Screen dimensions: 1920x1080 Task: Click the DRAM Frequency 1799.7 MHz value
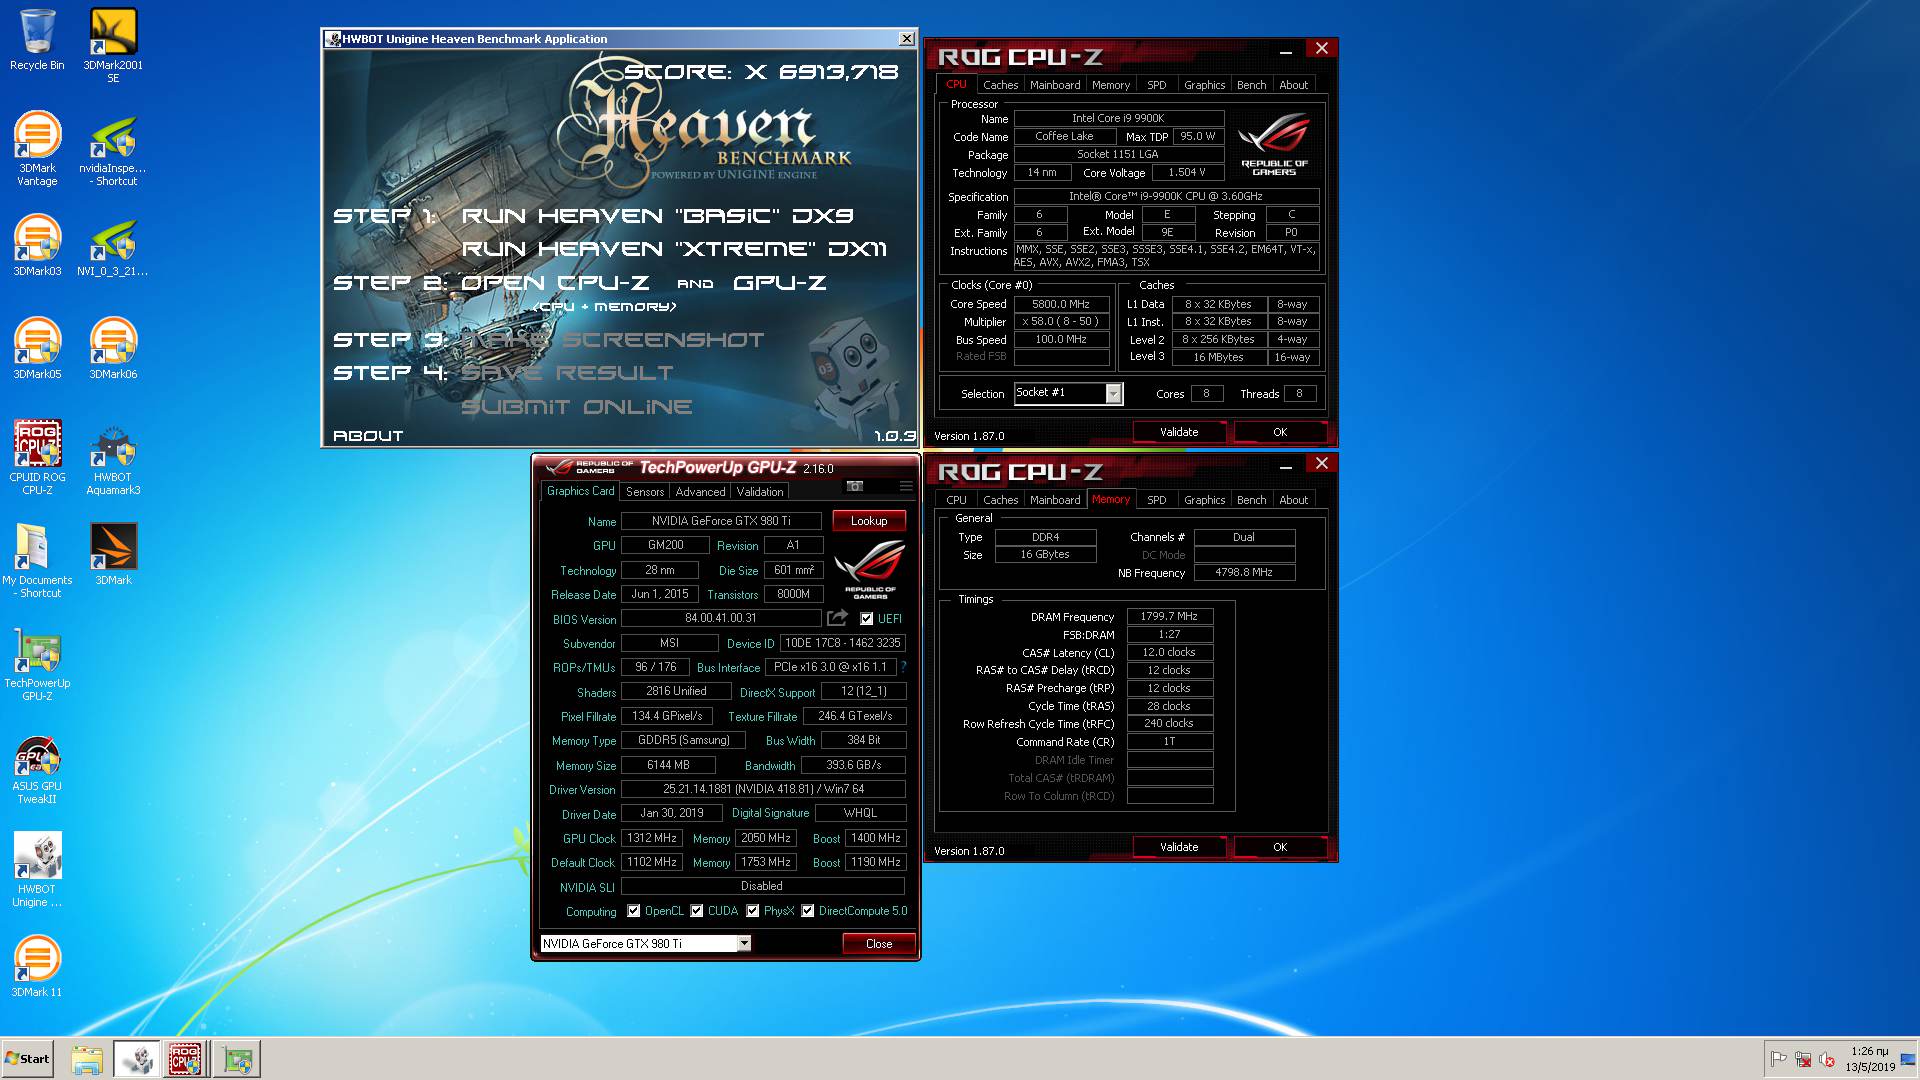click(1169, 617)
